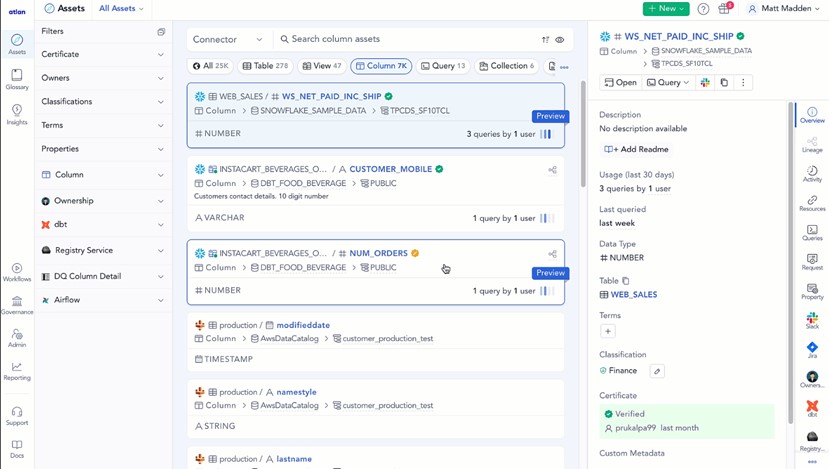Expand the Owners filter

103,78
